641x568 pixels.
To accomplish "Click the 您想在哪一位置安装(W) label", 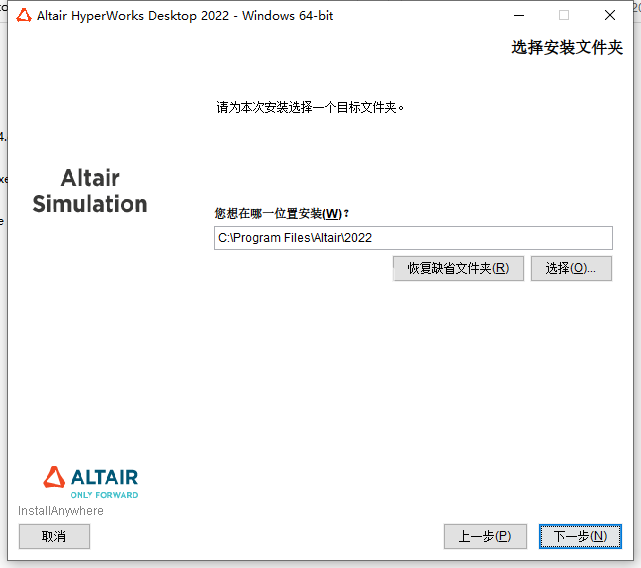I will [x=282, y=213].
